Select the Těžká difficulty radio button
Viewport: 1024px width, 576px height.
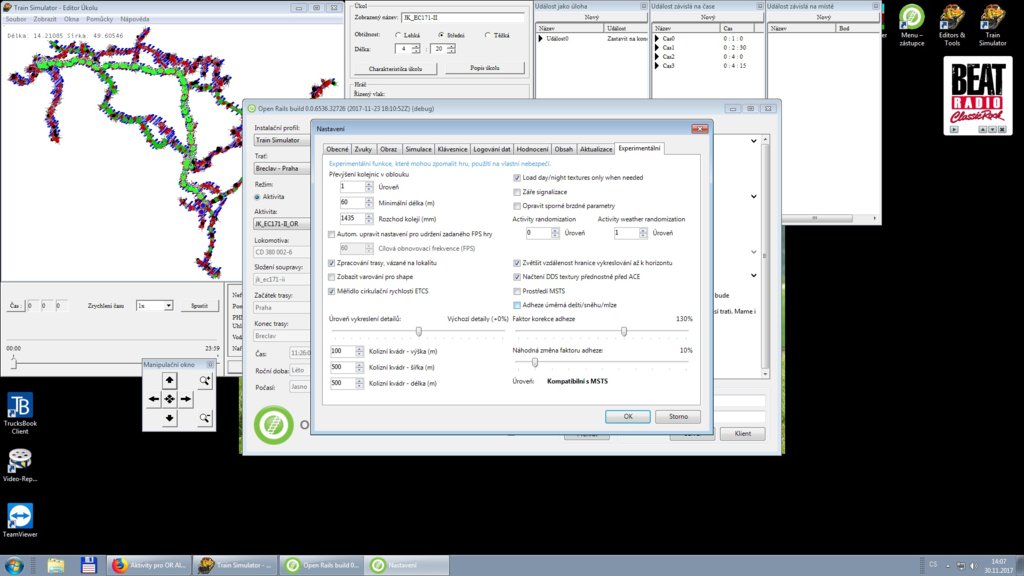488,35
